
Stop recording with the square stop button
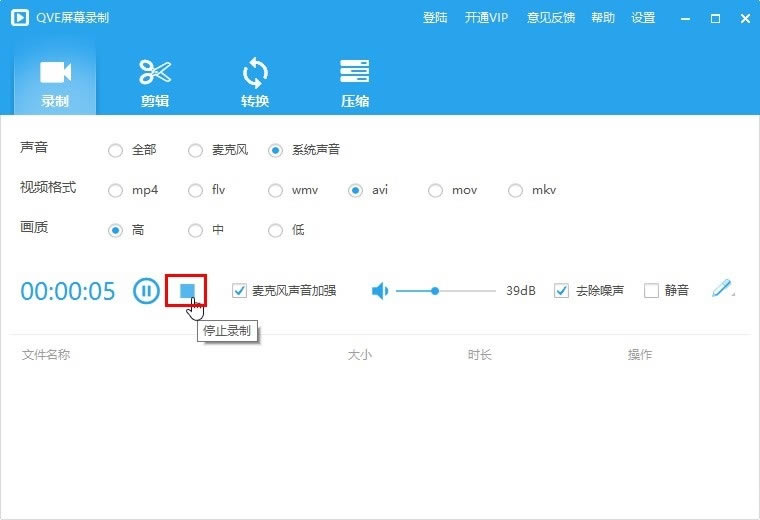(187, 290)
